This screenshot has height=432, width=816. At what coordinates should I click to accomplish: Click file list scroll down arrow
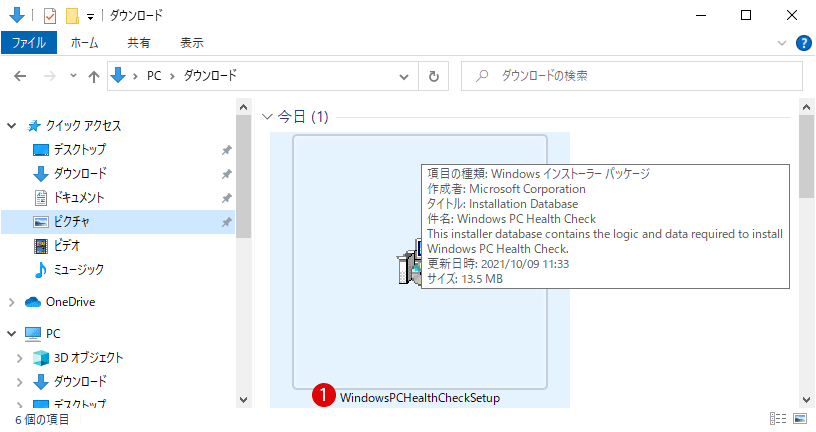pyautogui.click(x=806, y=400)
